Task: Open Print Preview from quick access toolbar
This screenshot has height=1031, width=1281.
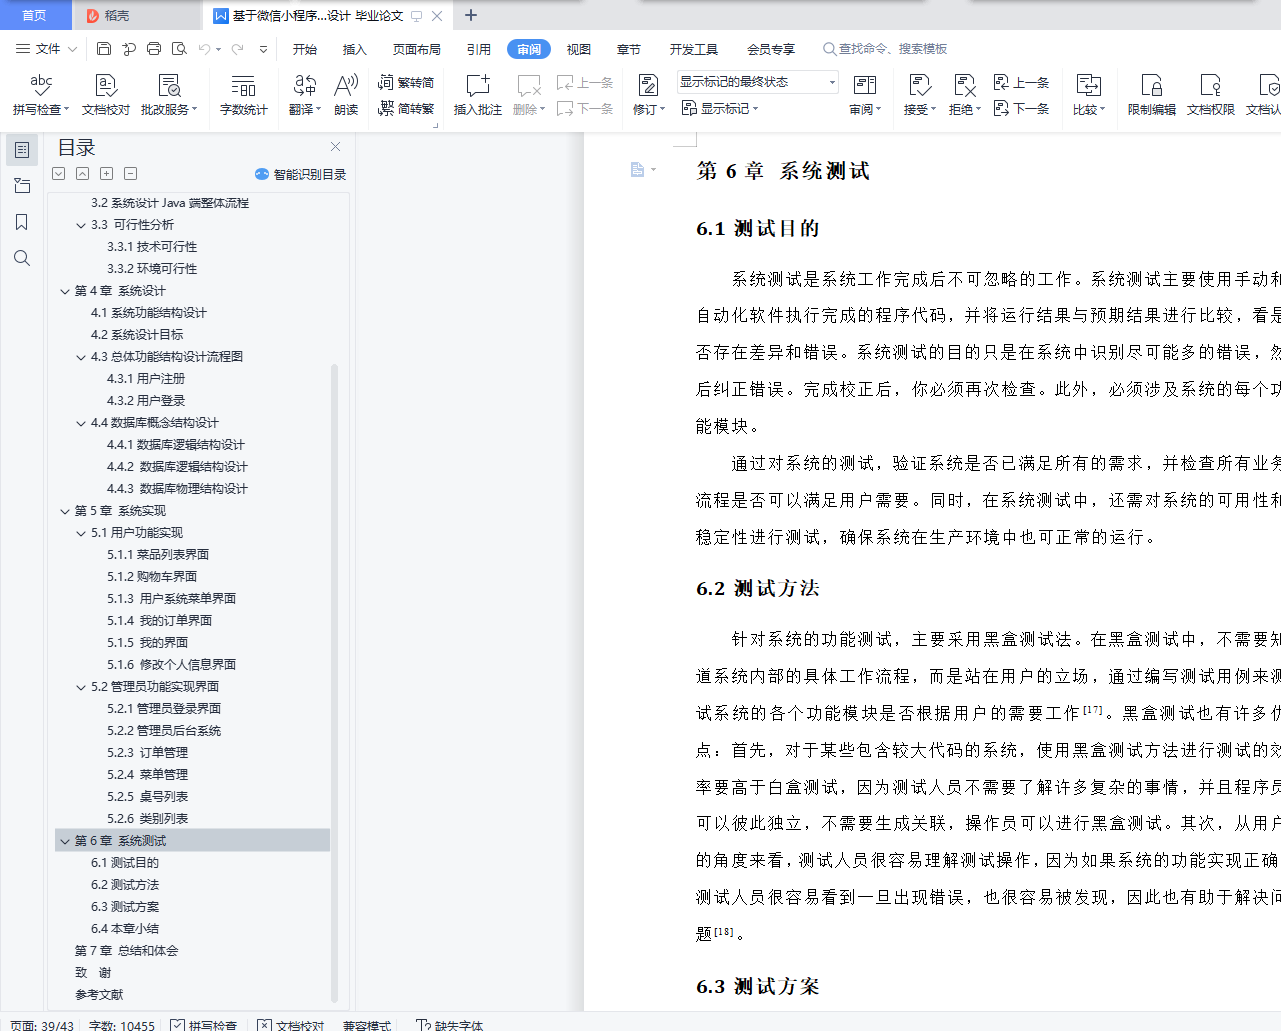Action: tap(179, 48)
